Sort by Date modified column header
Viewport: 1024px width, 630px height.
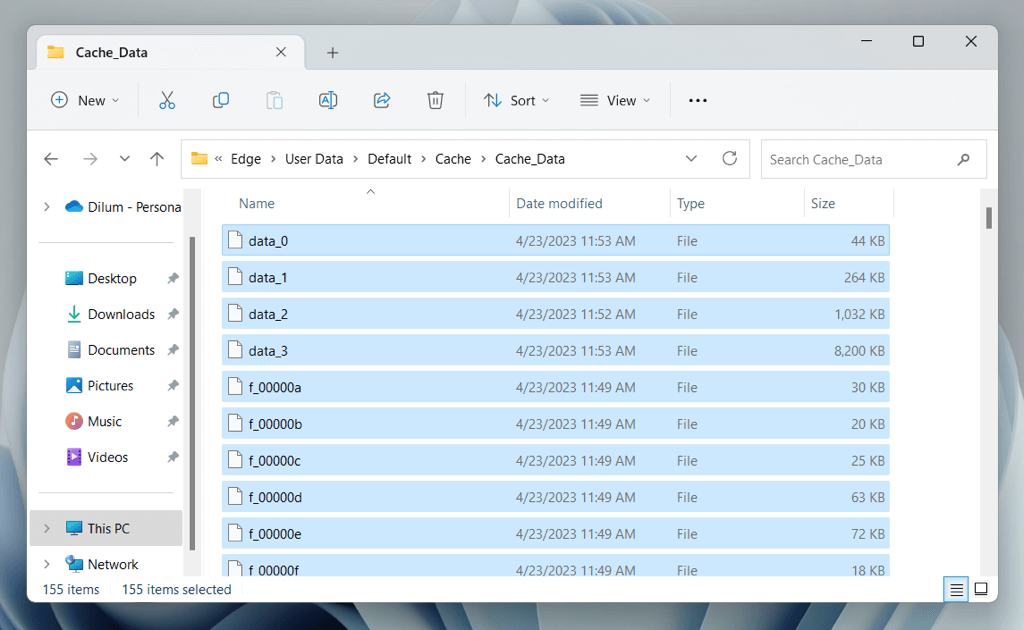pos(559,203)
